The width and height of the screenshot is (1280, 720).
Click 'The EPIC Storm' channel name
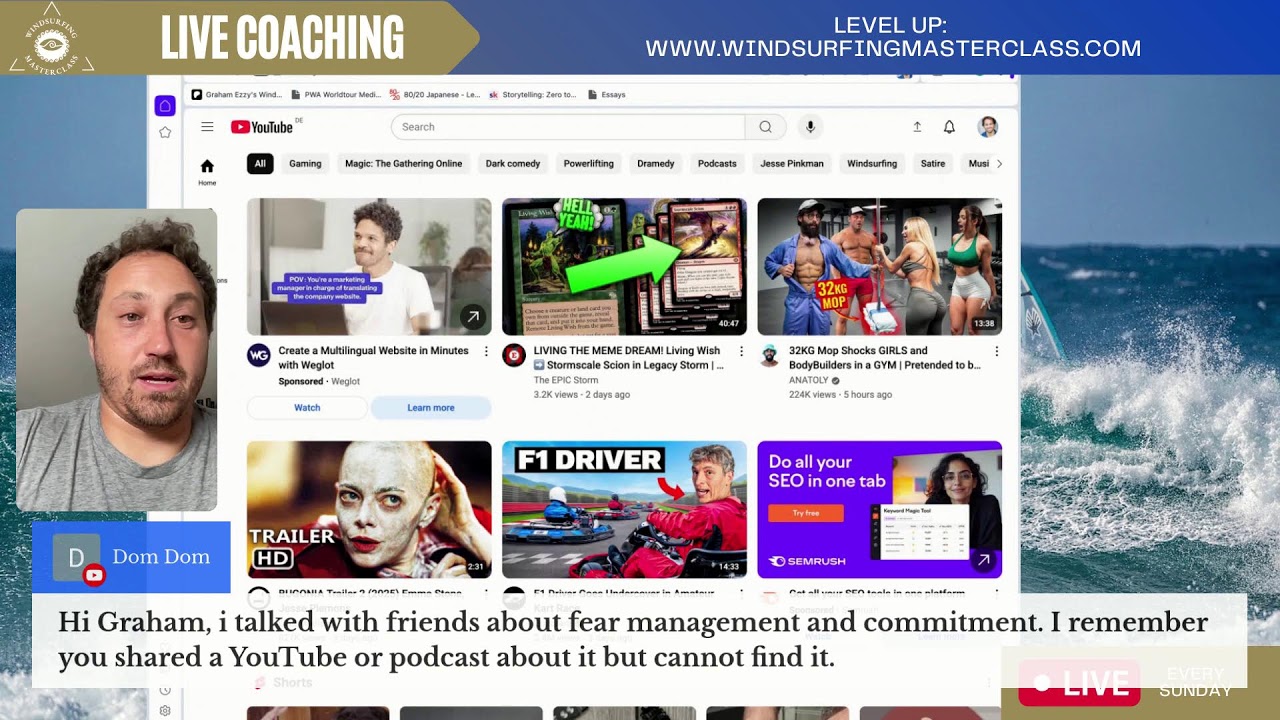(566, 380)
